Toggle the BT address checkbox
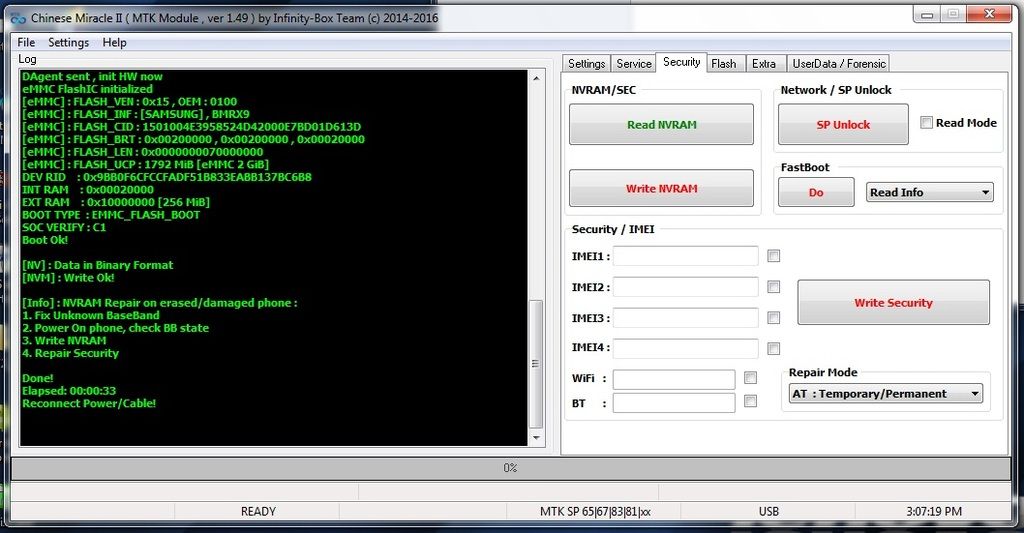This screenshot has width=1024, height=533. click(750, 401)
